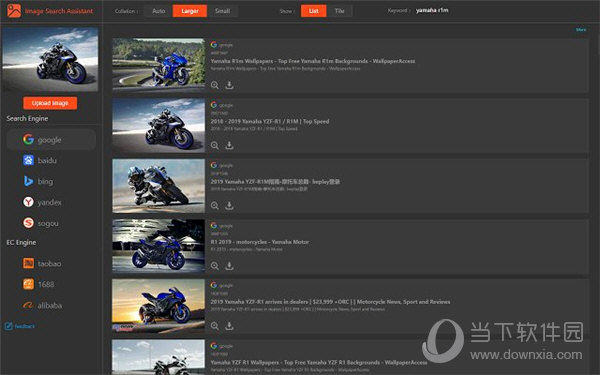This screenshot has height=375, width=600.
Task: Open the feedback link
Action: (x=20, y=326)
